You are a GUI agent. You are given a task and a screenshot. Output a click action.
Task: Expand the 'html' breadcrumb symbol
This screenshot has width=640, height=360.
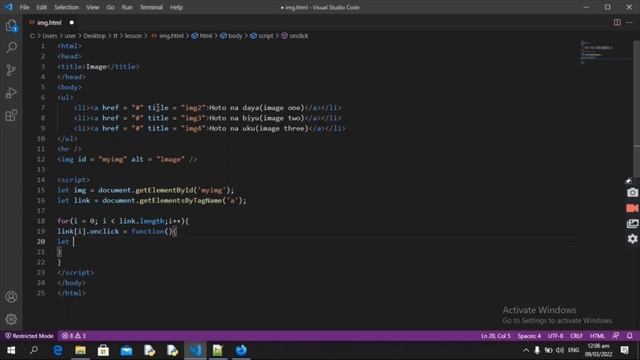point(202,36)
